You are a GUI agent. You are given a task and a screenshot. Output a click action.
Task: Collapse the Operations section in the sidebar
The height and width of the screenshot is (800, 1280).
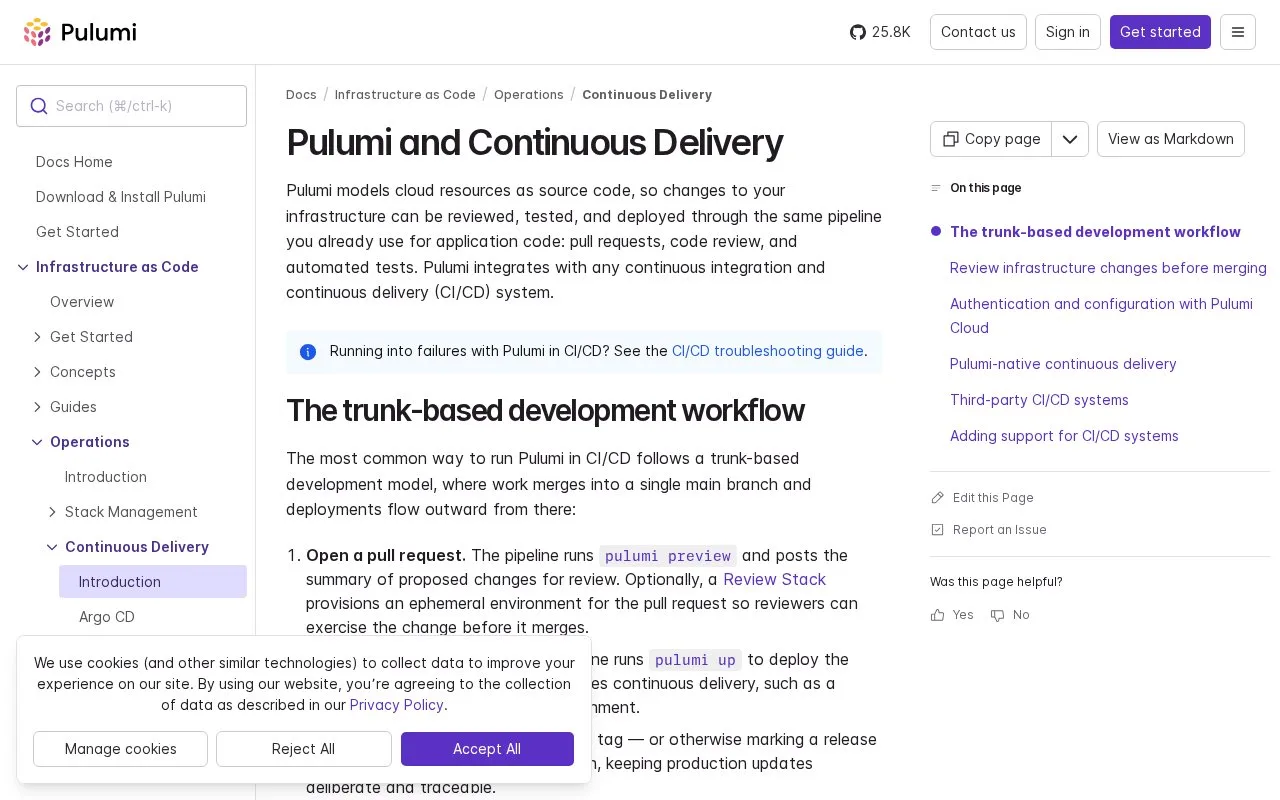click(37, 442)
